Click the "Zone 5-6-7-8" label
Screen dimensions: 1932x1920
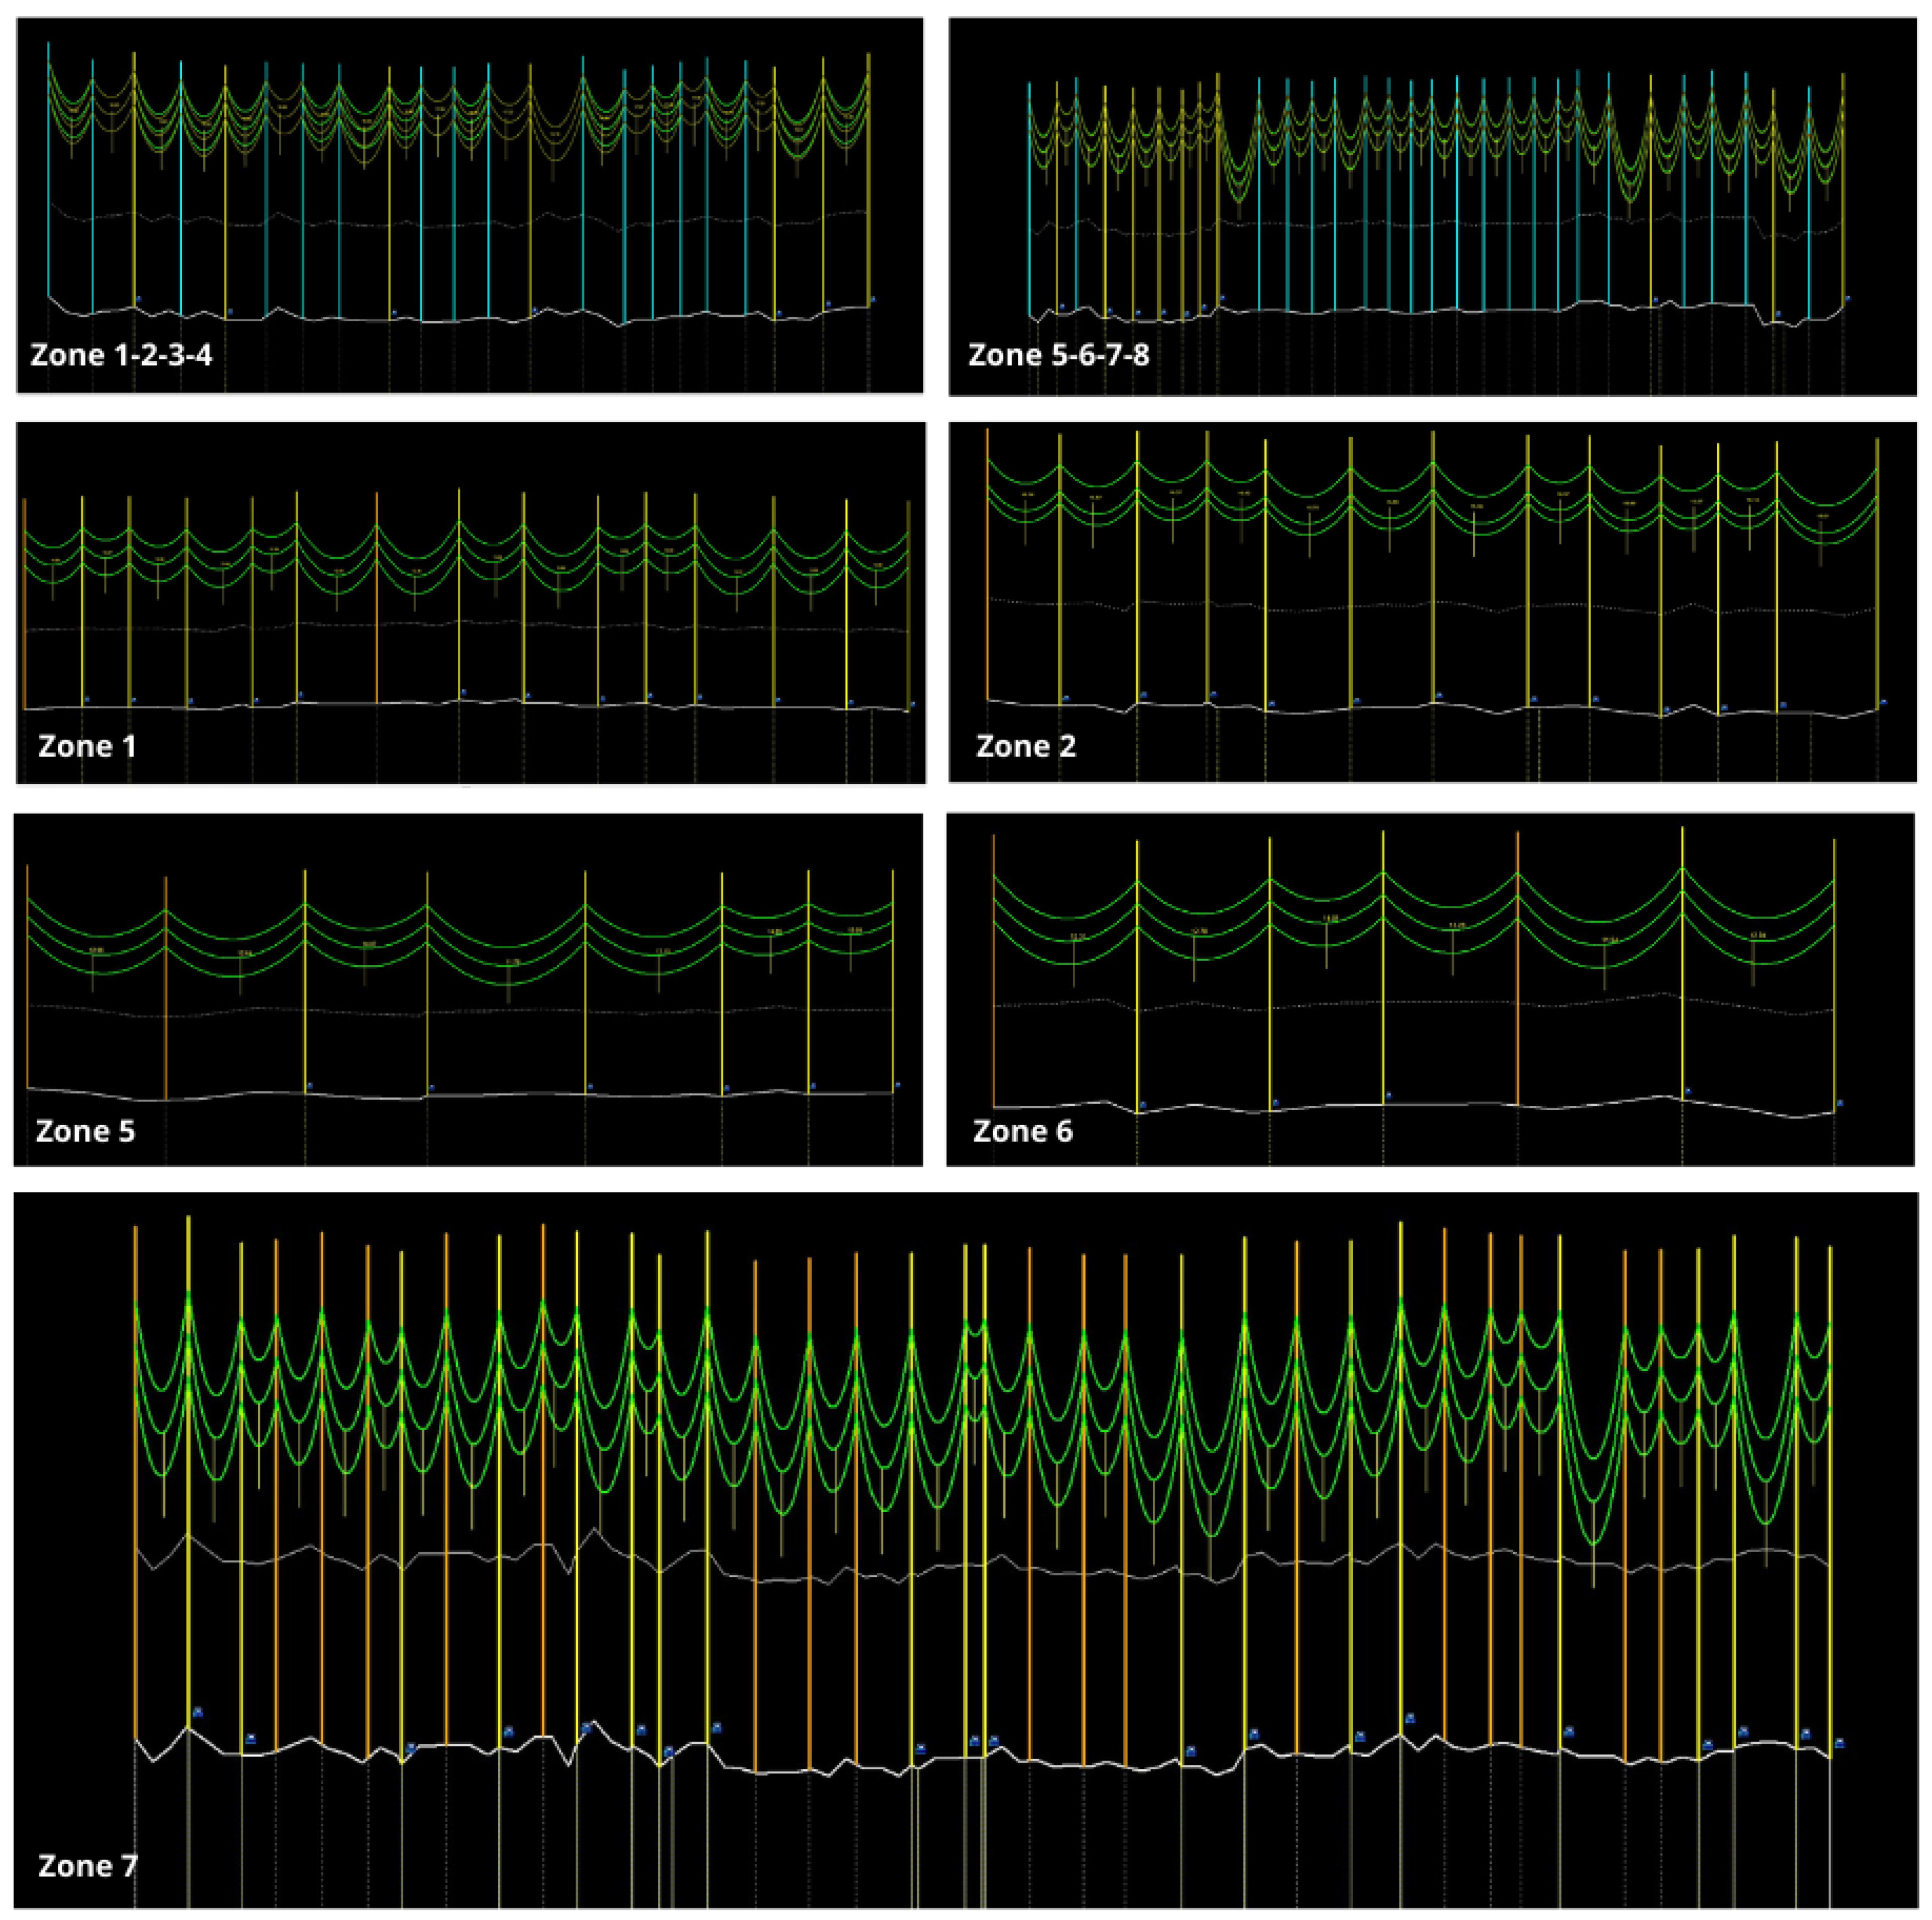click(1058, 355)
